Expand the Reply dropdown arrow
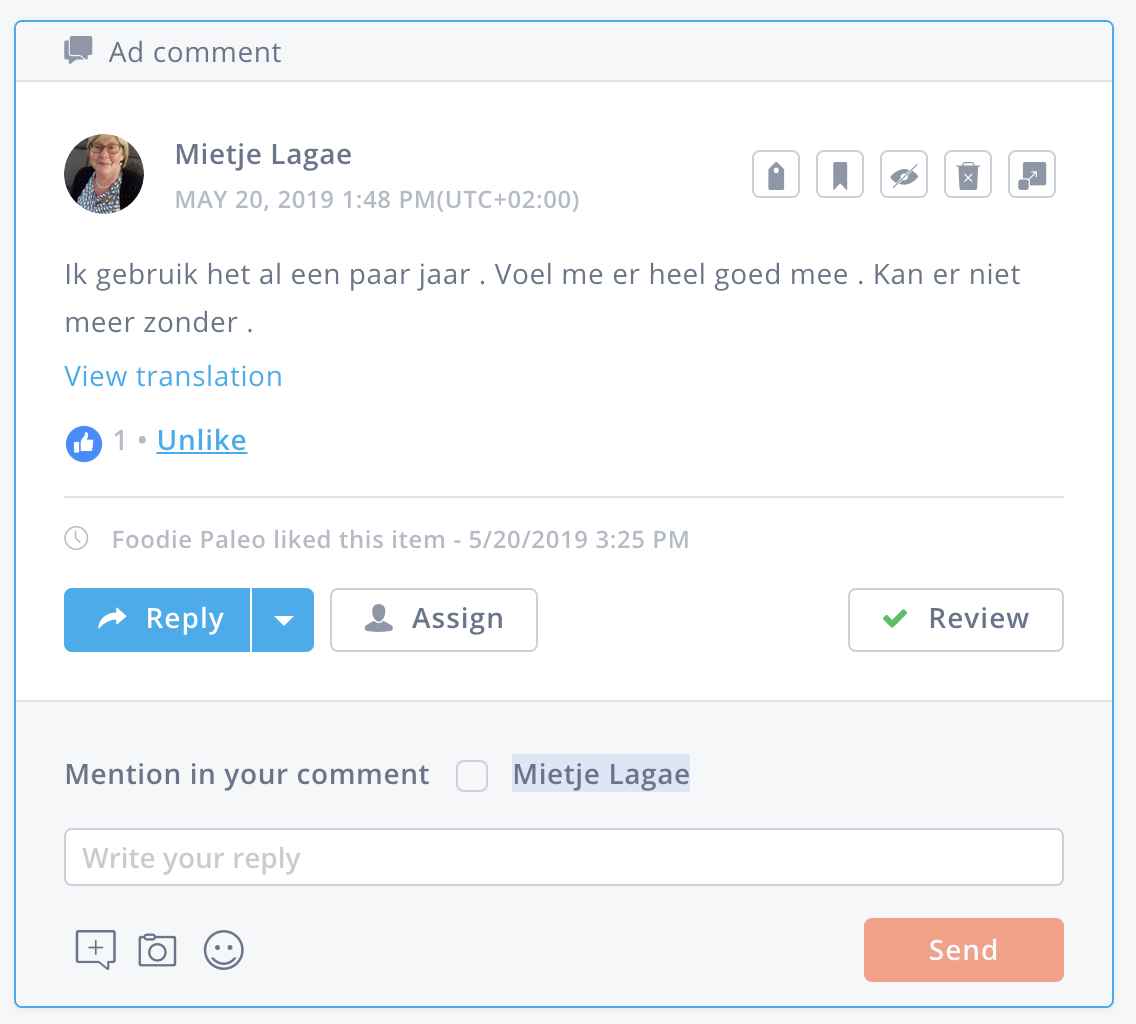 pyautogui.click(x=283, y=620)
